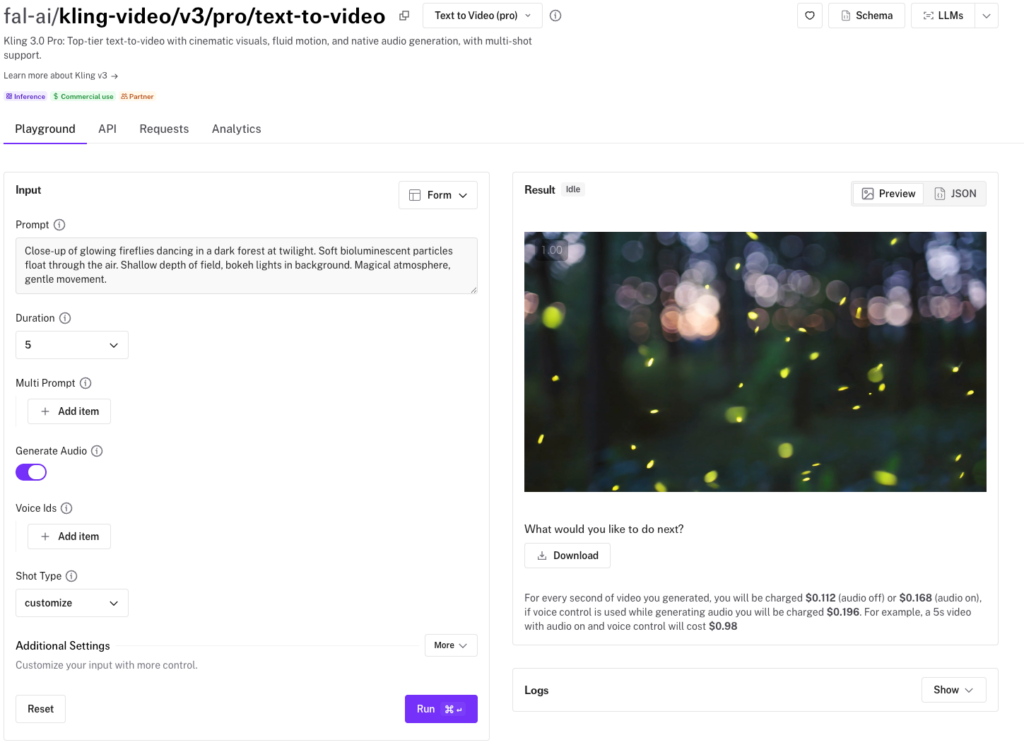The width and height of the screenshot is (1024, 745).
Task: Switch result view to JSON
Action: (x=955, y=194)
